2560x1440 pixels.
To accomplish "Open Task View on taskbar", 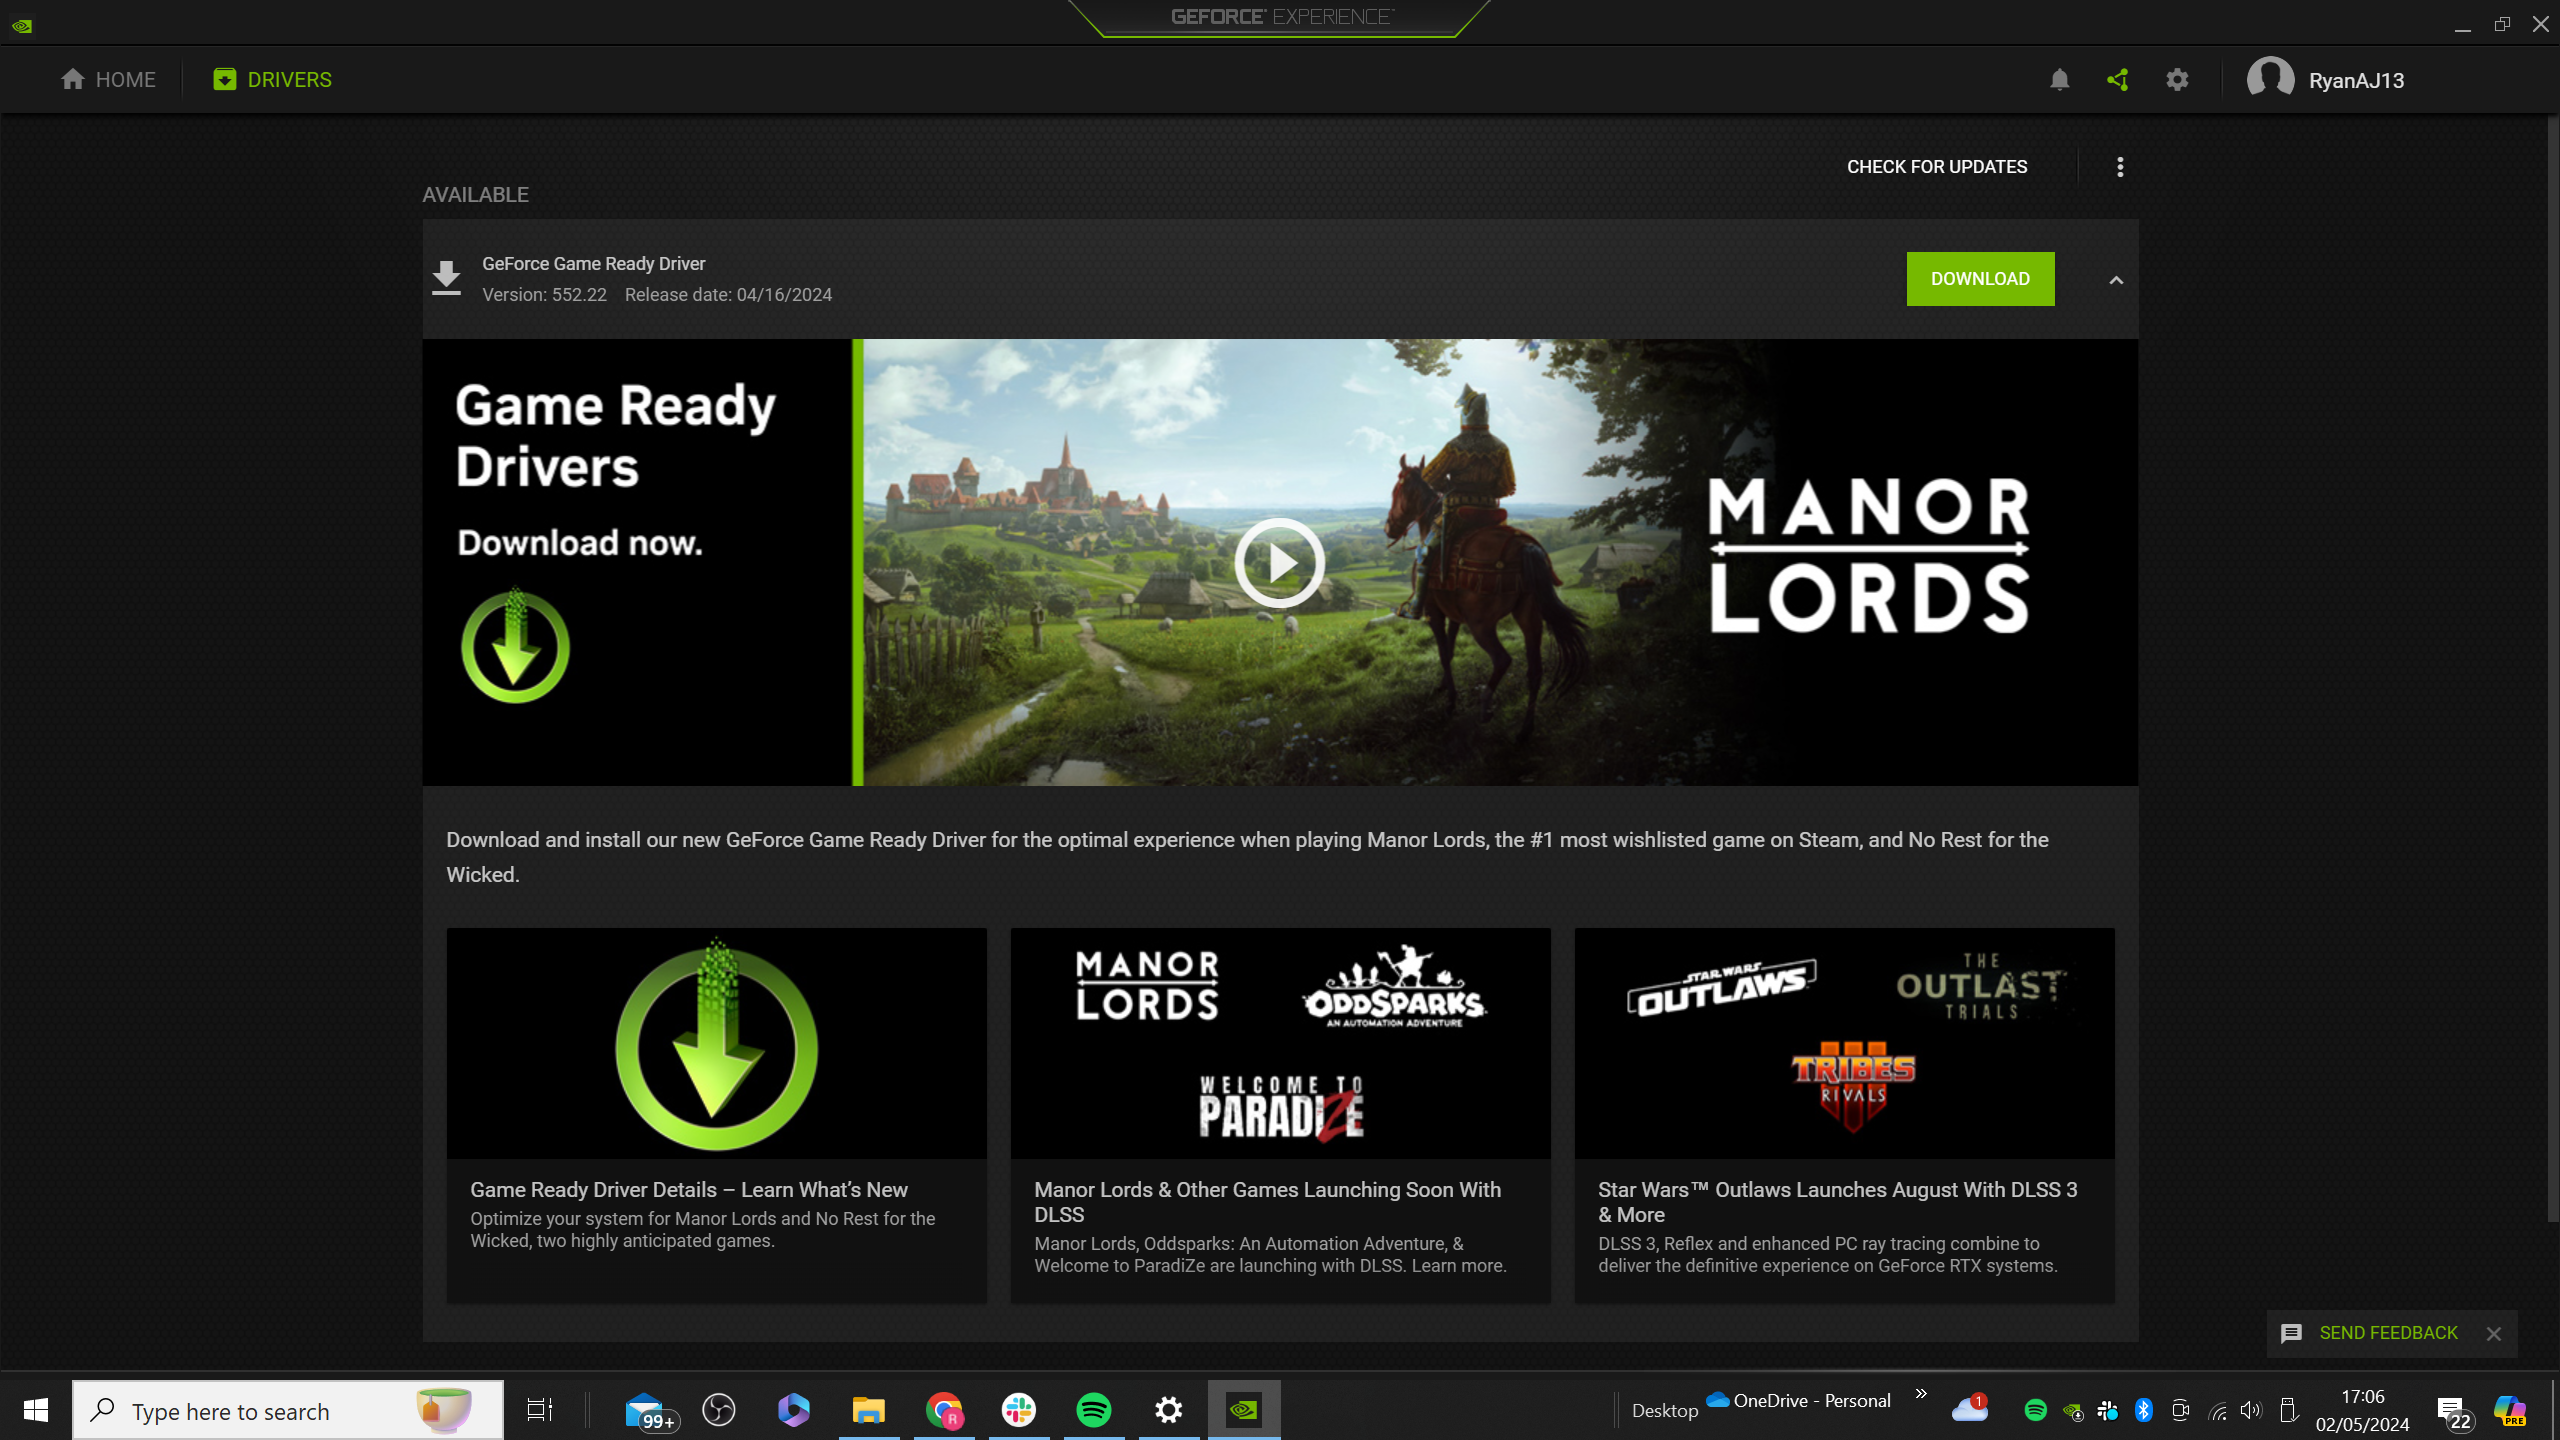I will tap(540, 1410).
